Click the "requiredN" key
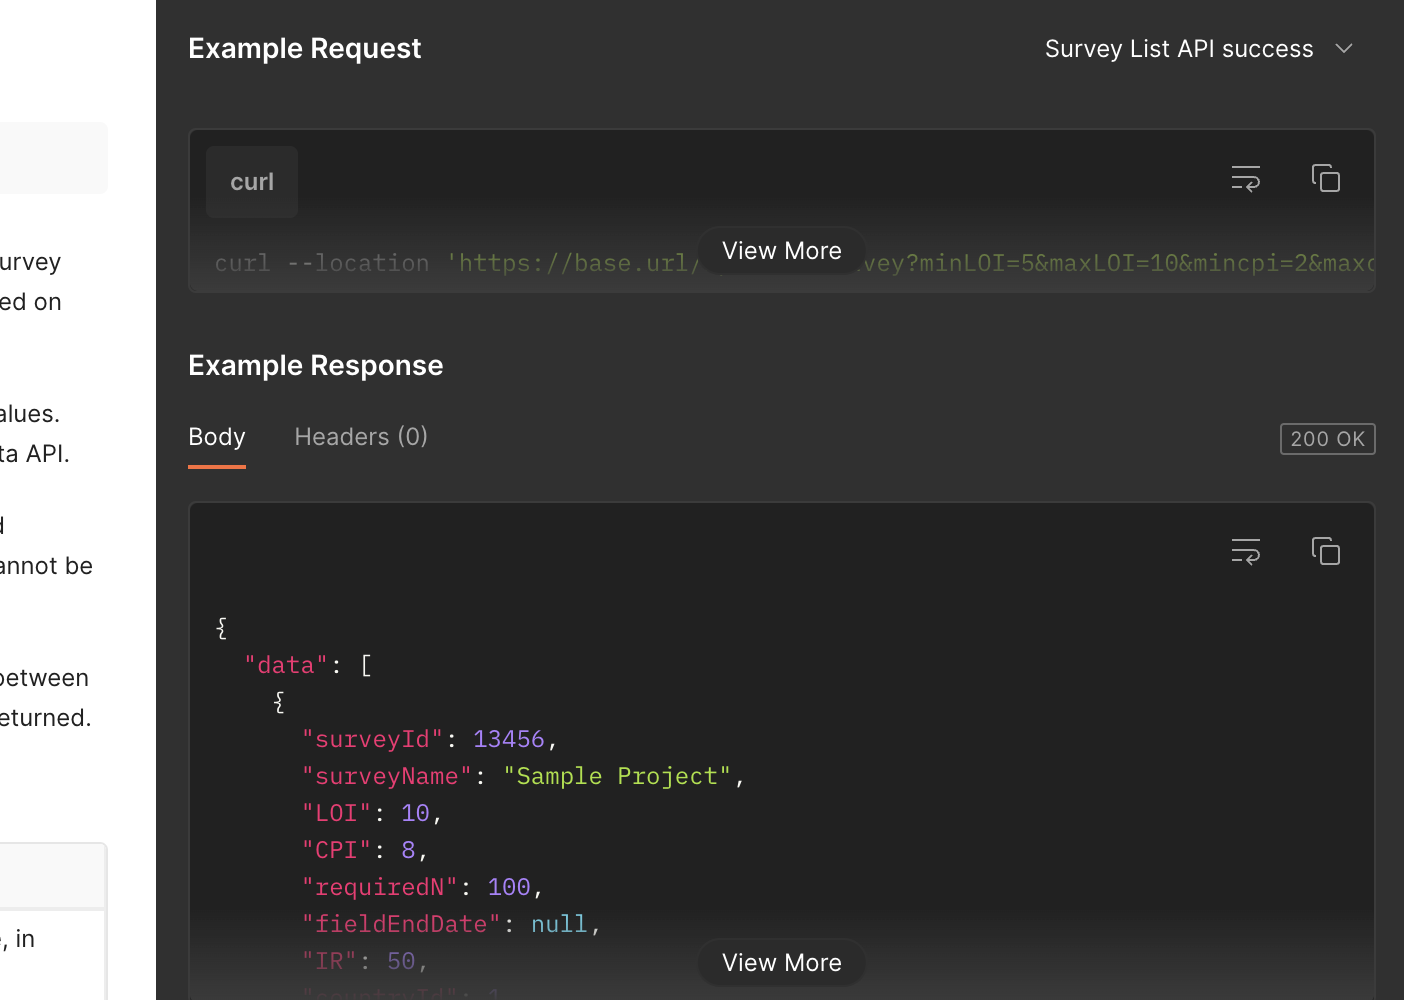 [380, 887]
